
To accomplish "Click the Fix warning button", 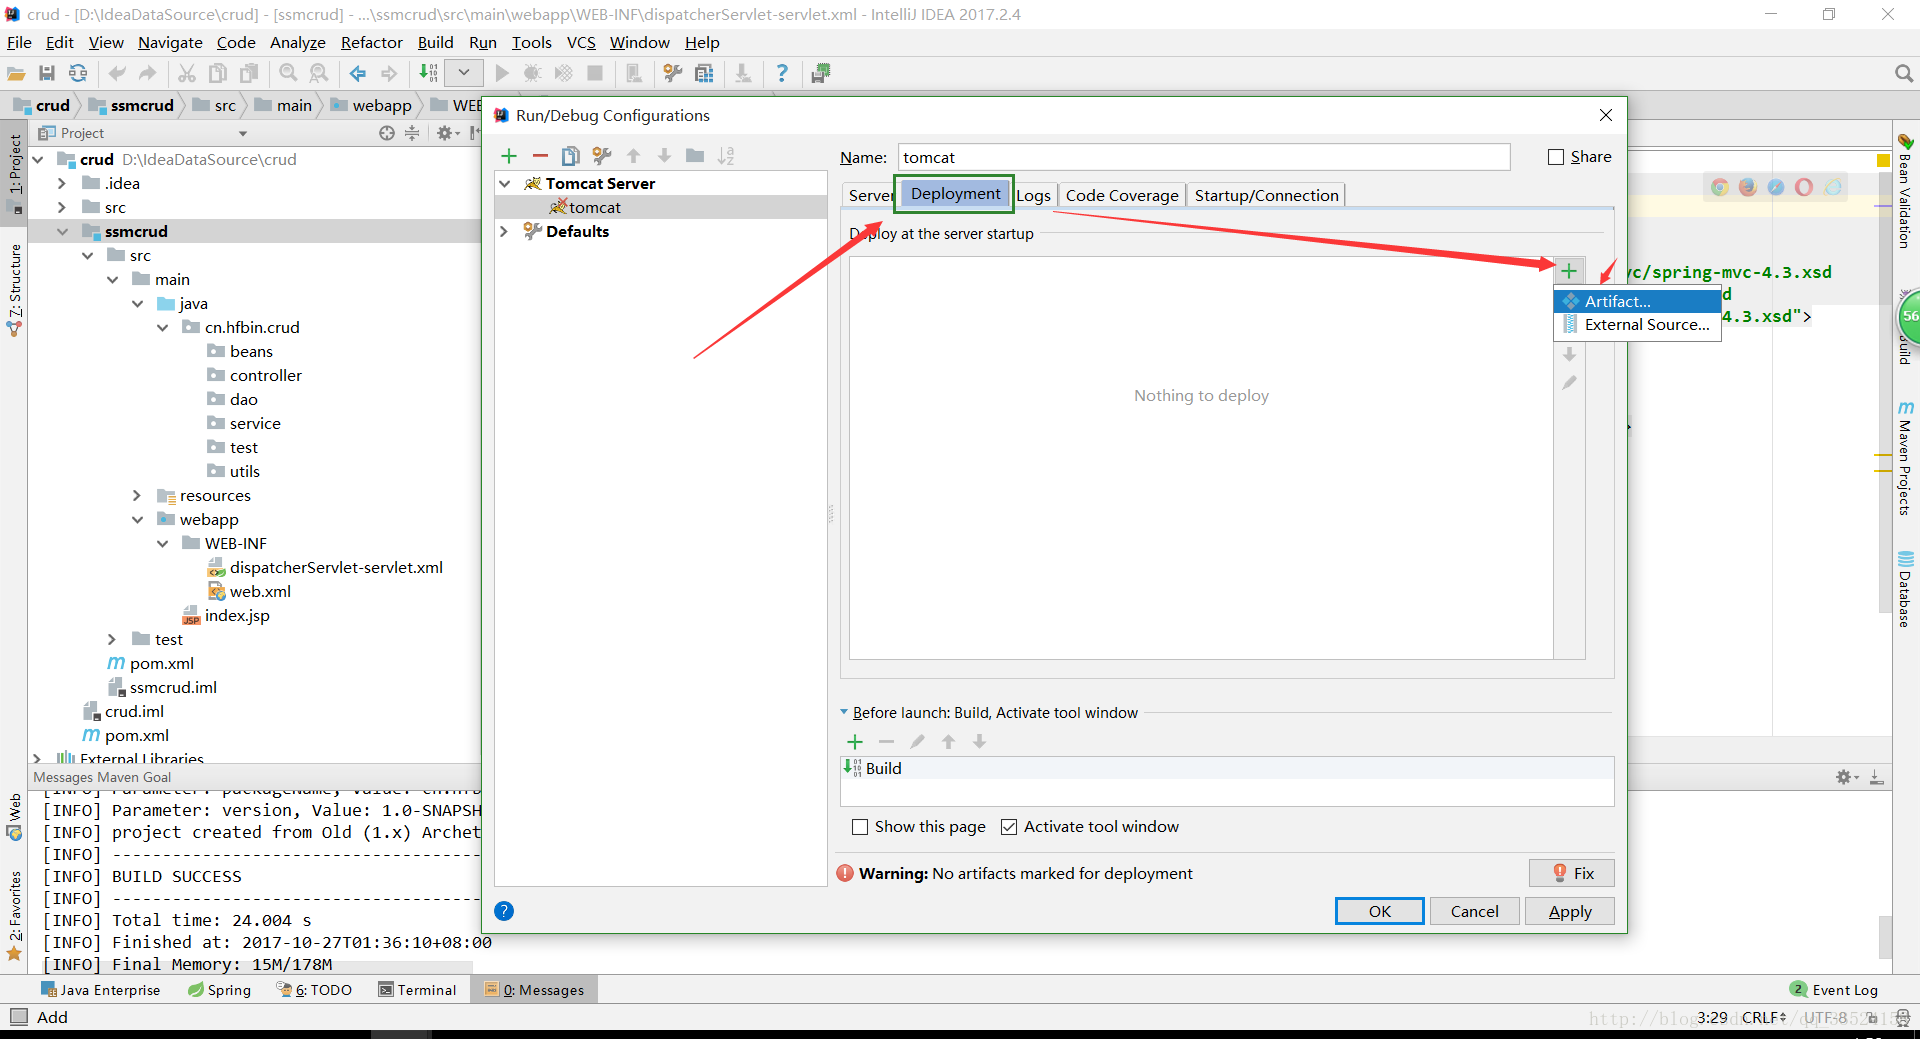I will pos(1571,873).
